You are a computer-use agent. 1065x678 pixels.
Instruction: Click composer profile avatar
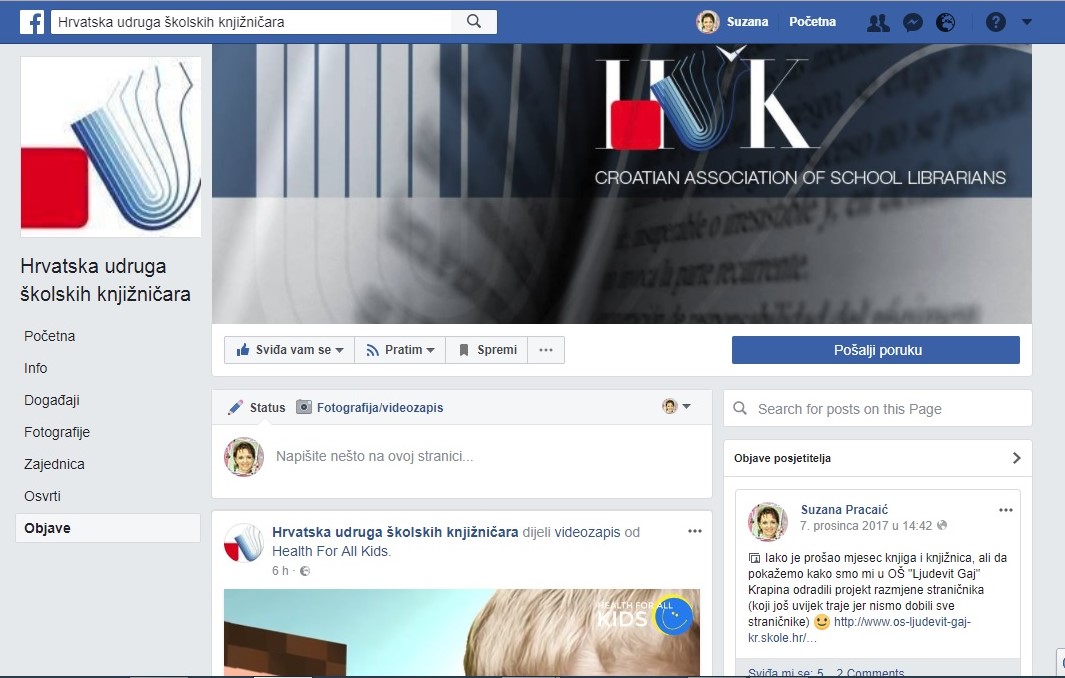coord(244,457)
